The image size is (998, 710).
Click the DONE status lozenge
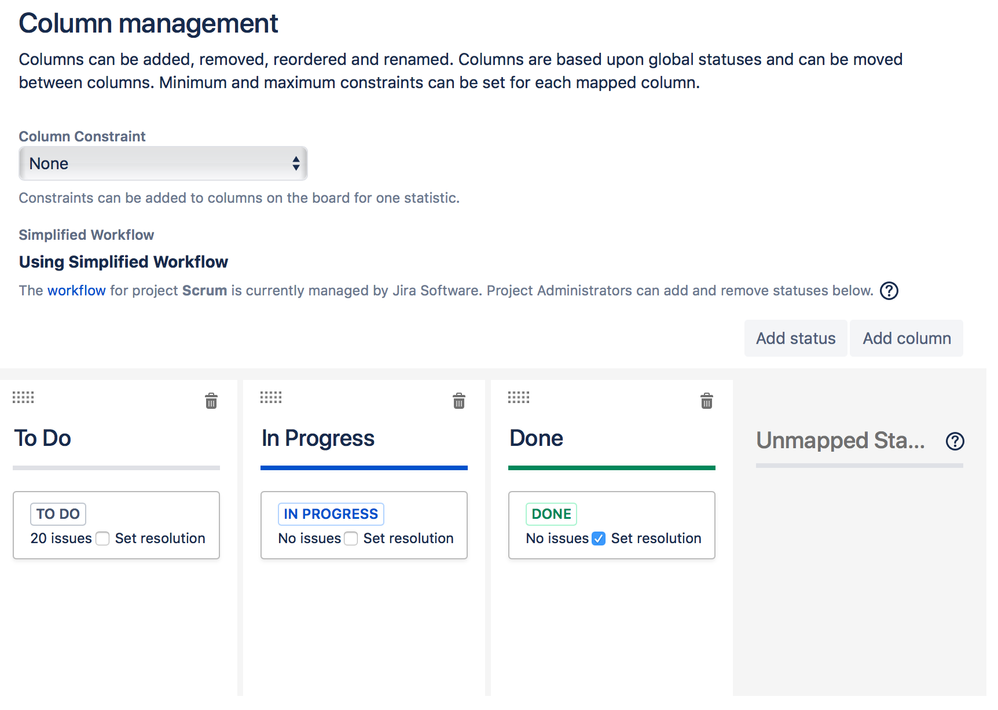click(x=551, y=514)
